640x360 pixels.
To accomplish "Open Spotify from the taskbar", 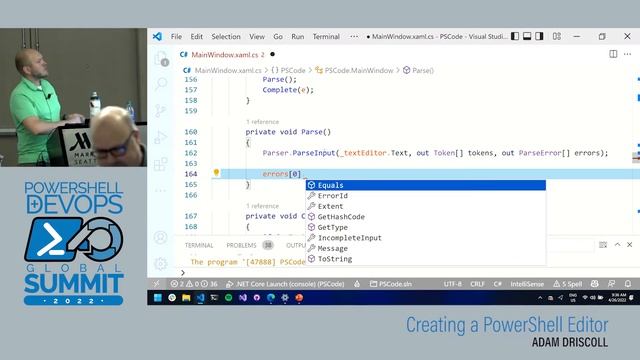I will tap(229, 298).
